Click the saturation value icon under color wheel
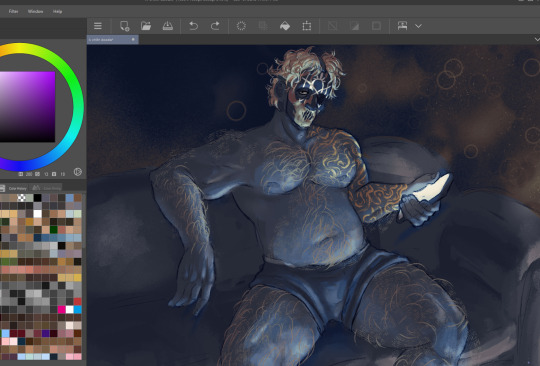 [38, 174]
